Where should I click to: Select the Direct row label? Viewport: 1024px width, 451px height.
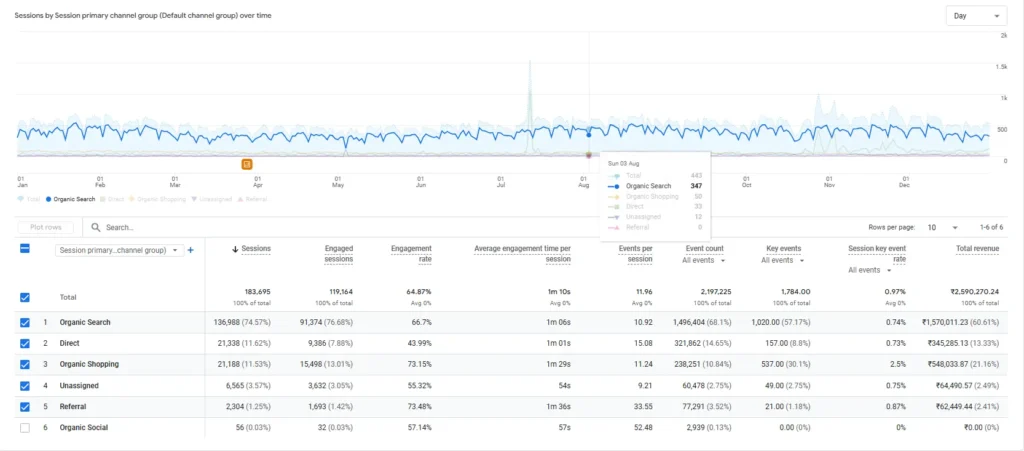[69, 343]
